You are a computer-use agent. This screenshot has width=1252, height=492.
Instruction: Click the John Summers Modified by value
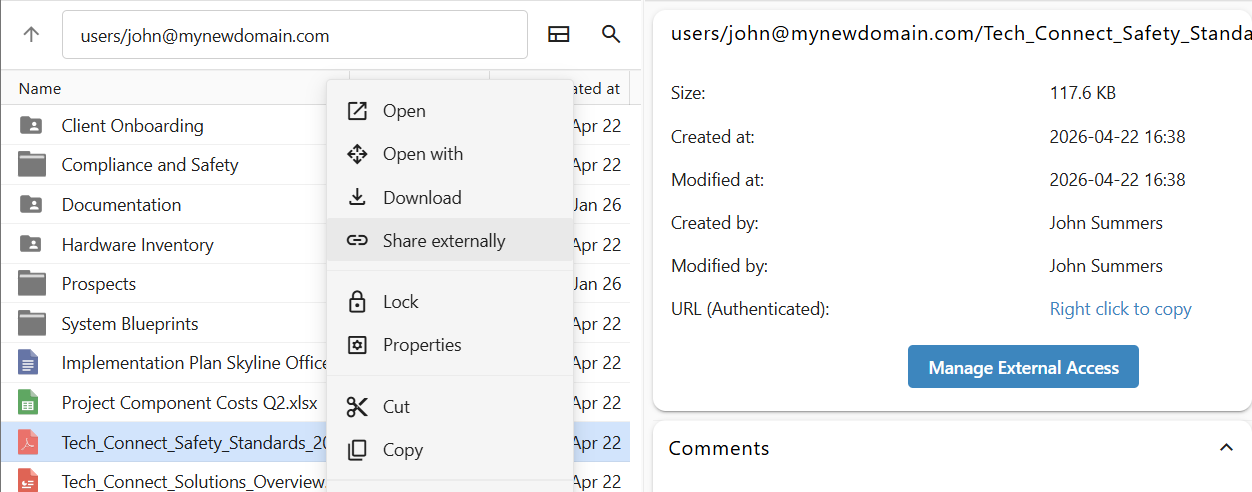(1106, 266)
